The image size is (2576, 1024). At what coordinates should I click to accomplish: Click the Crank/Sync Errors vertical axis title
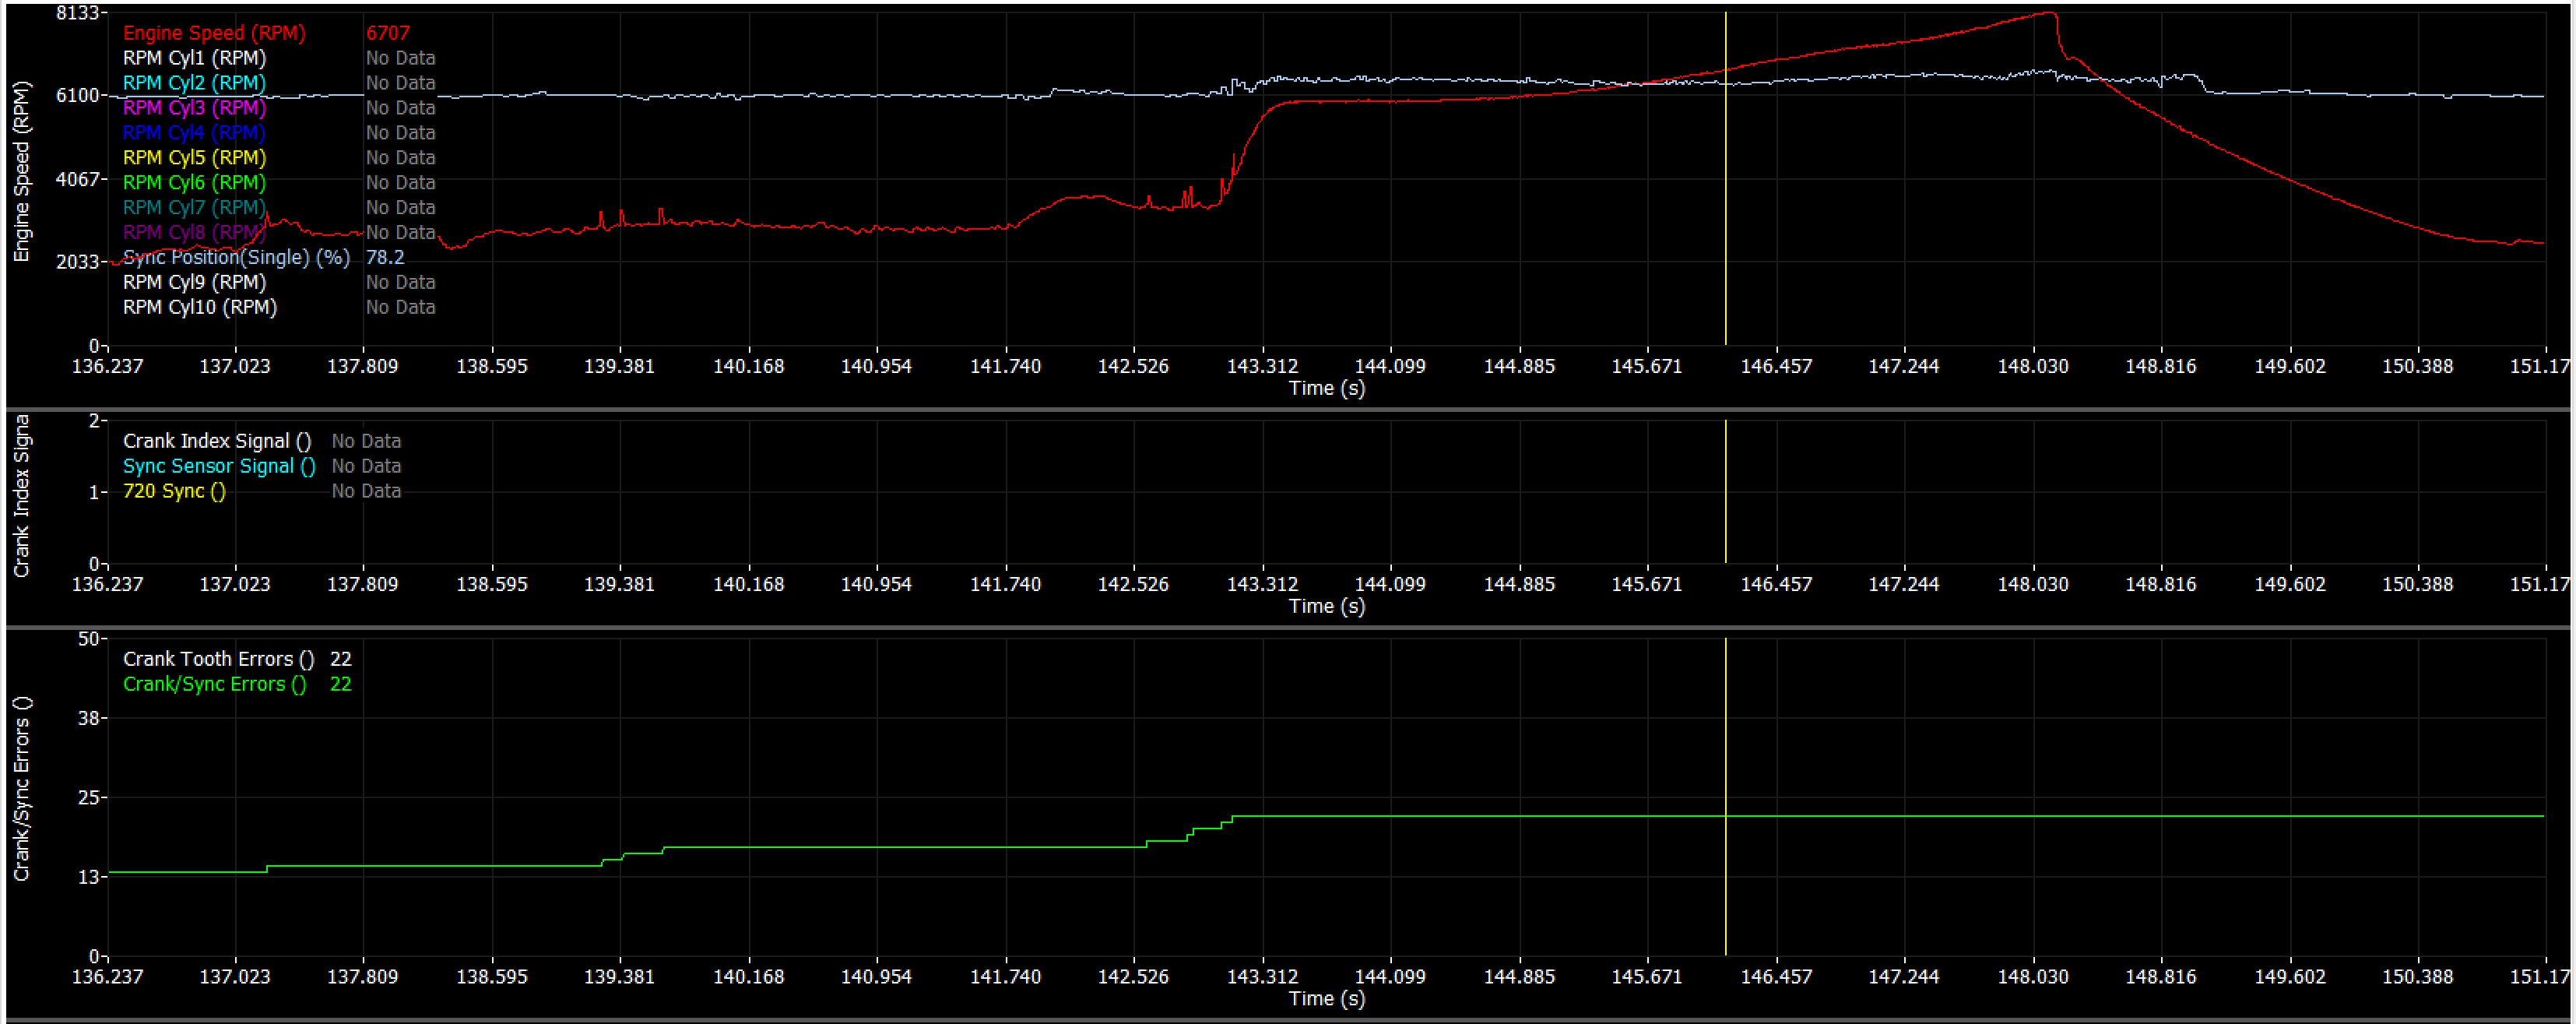click(x=21, y=789)
